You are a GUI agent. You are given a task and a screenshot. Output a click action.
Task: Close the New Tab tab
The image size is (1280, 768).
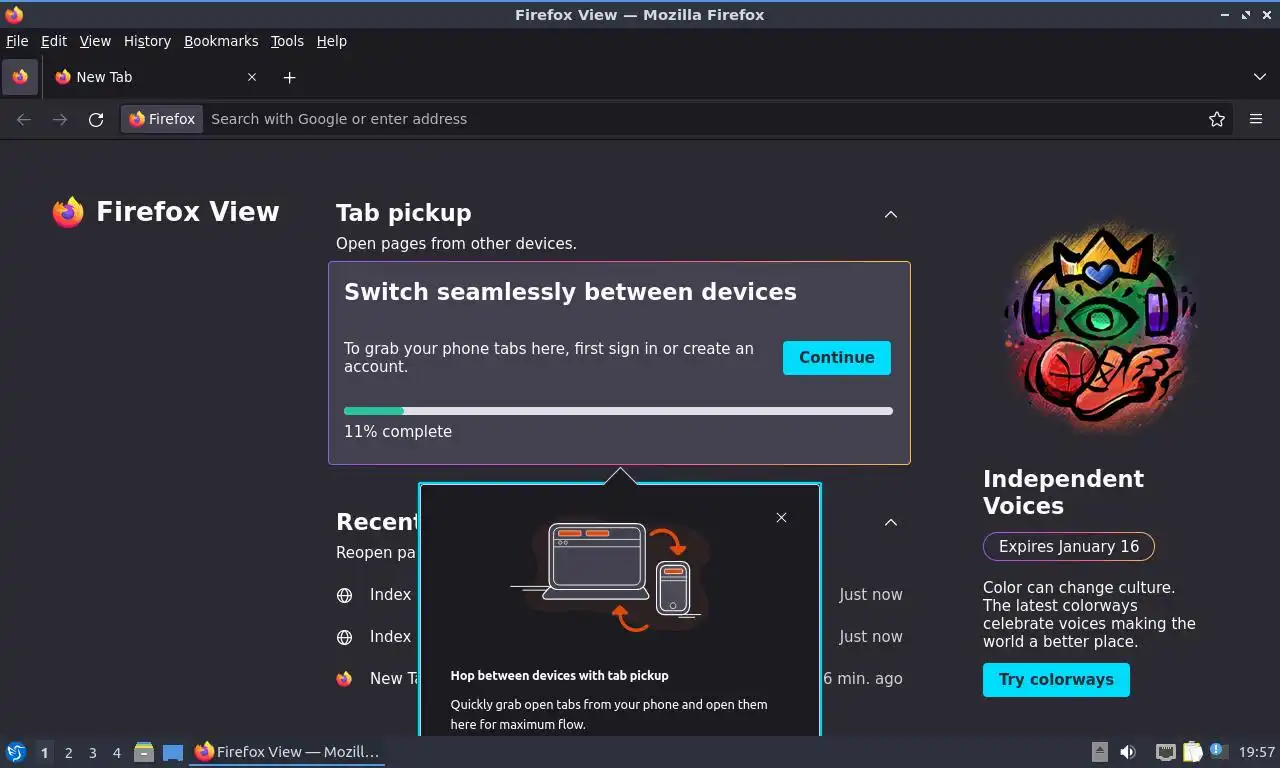[x=252, y=77]
